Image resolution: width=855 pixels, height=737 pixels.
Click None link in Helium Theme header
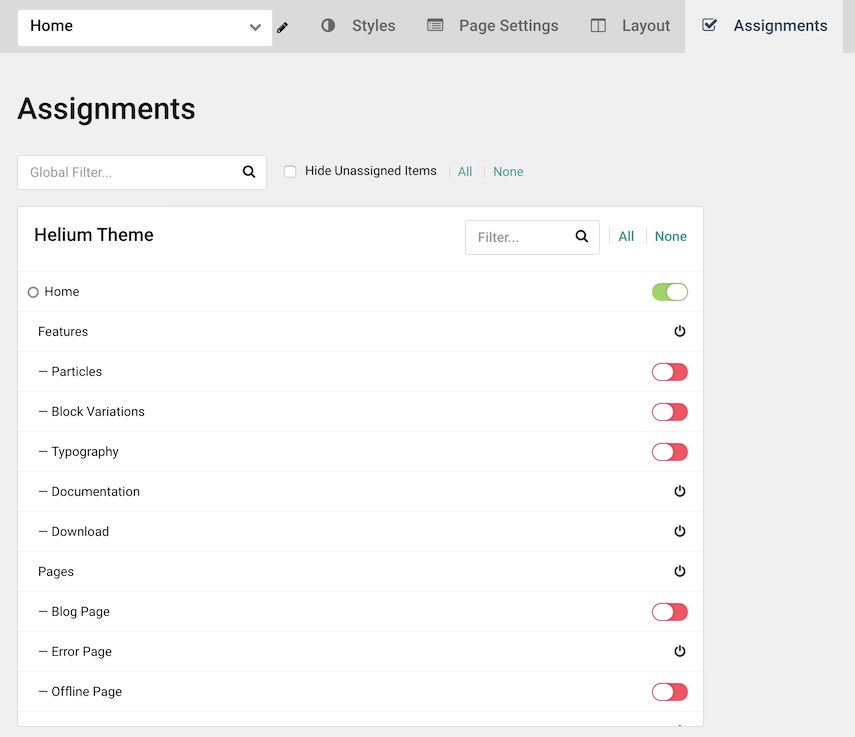click(670, 237)
